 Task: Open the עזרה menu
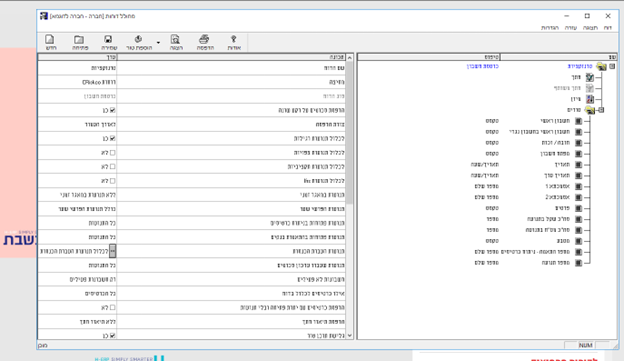[571, 28]
